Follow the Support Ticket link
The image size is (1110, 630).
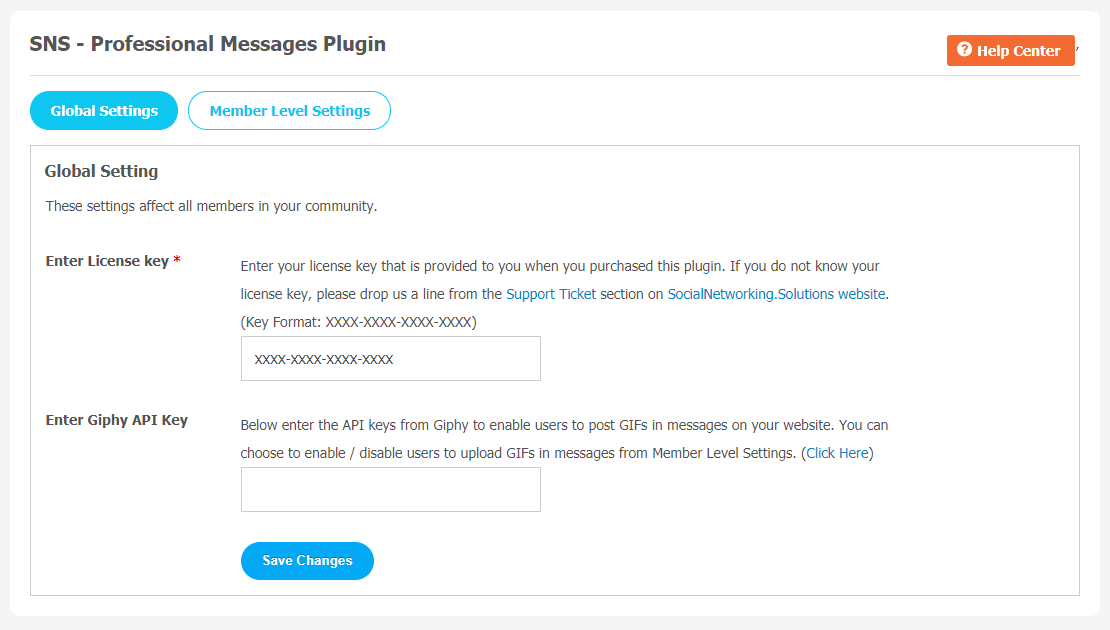pos(551,294)
